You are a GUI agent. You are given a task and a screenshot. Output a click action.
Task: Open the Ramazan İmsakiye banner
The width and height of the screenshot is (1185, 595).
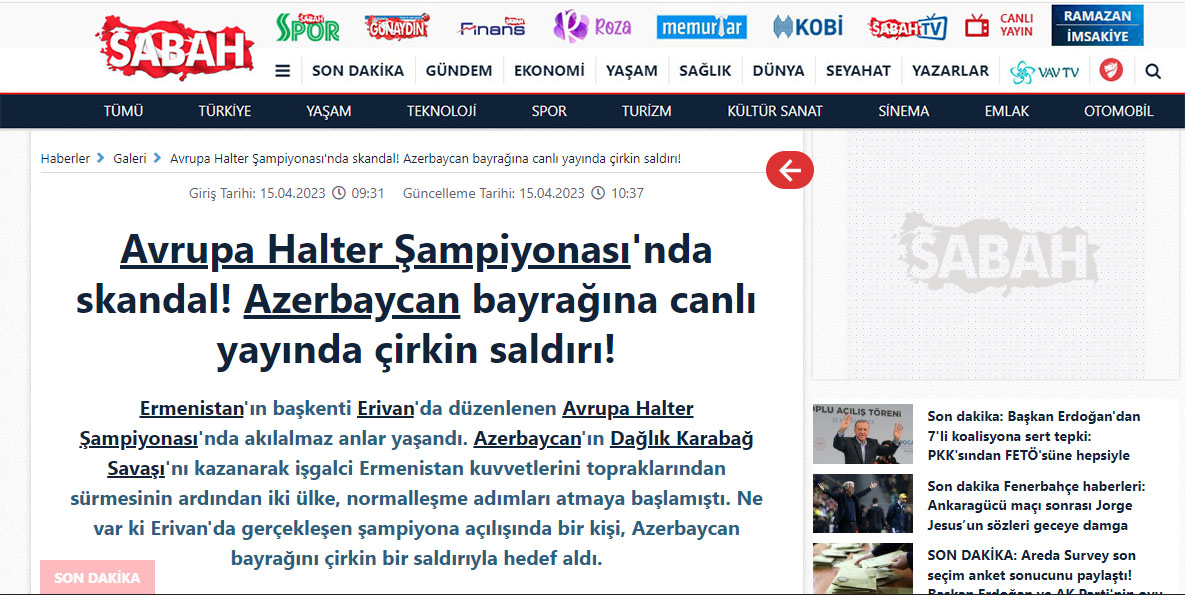pyautogui.click(x=1097, y=27)
